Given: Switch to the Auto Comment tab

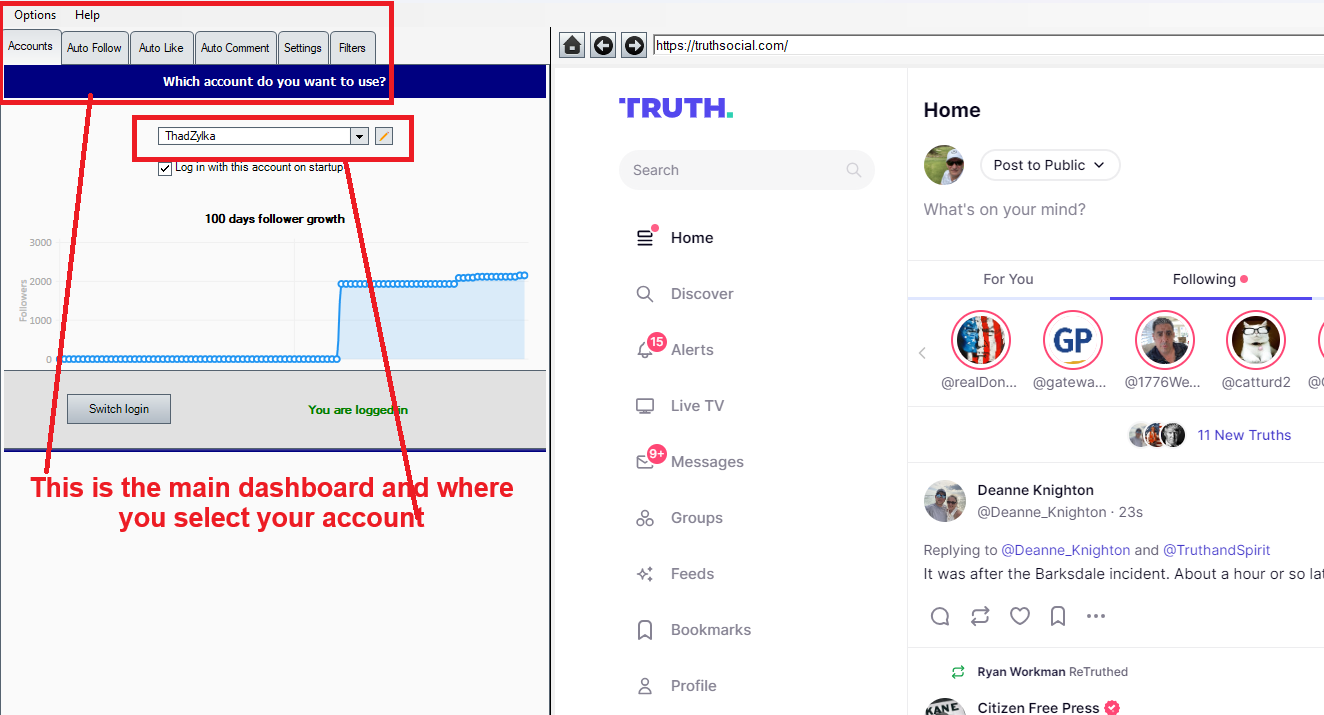Looking at the screenshot, I should click(x=235, y=48).
